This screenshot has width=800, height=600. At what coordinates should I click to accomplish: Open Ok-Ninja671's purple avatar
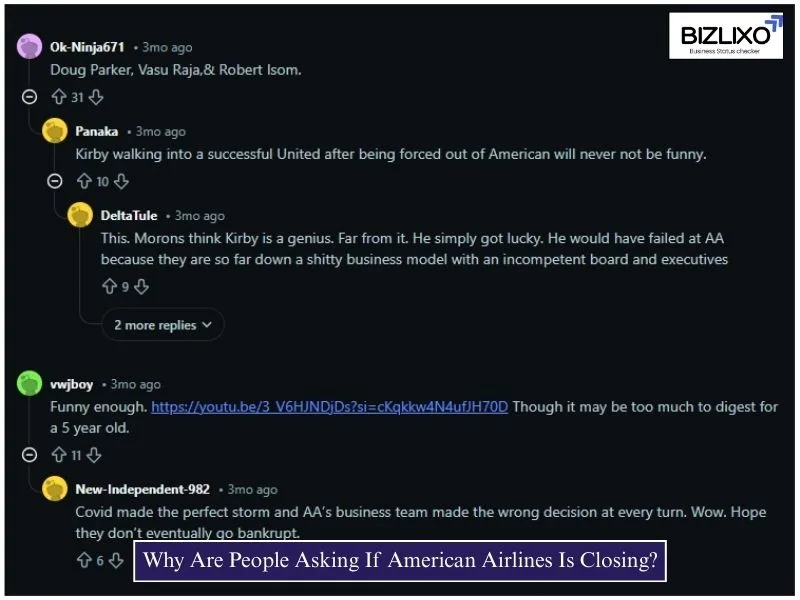coord(28,44)
